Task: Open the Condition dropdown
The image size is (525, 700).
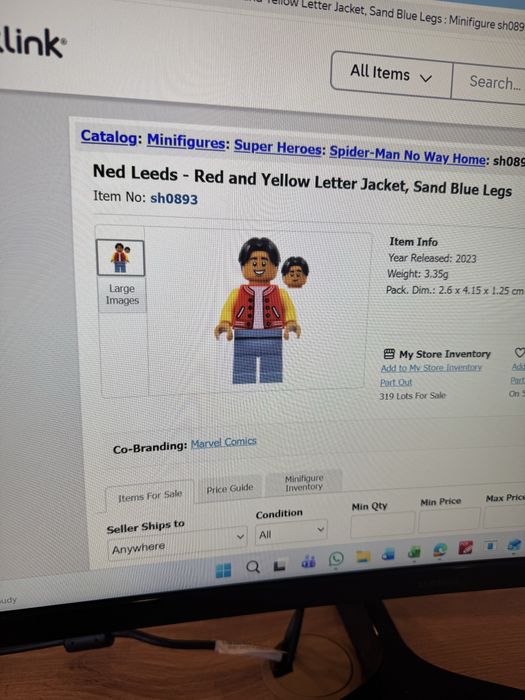Action: (x=291, y=532)
